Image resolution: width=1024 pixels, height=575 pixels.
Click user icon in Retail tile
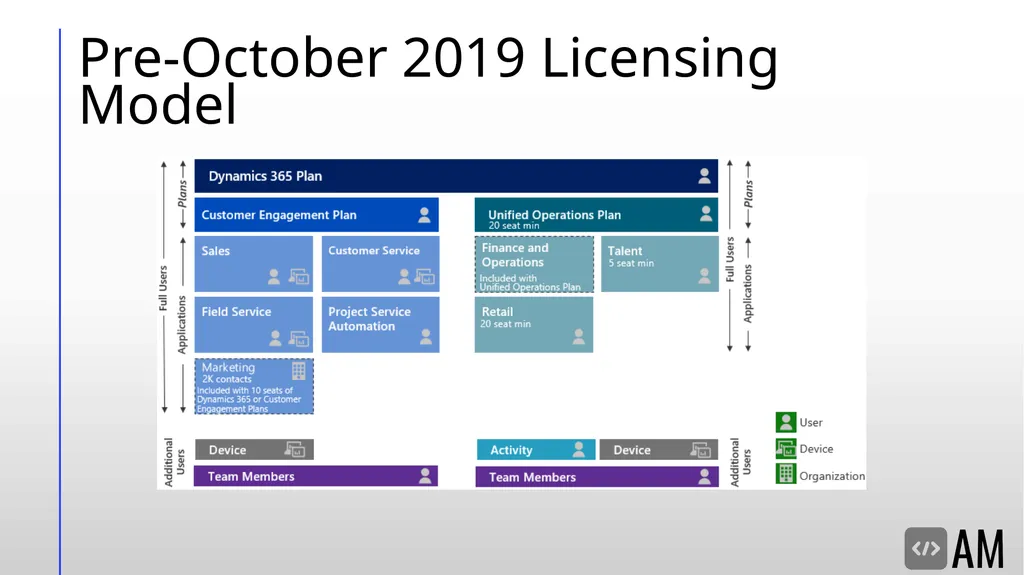[579, 337]
